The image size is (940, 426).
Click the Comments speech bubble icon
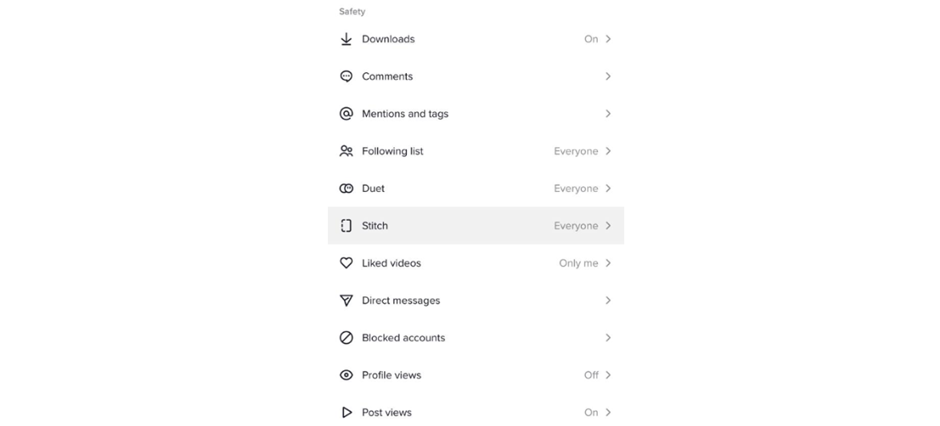pos(346,76)
